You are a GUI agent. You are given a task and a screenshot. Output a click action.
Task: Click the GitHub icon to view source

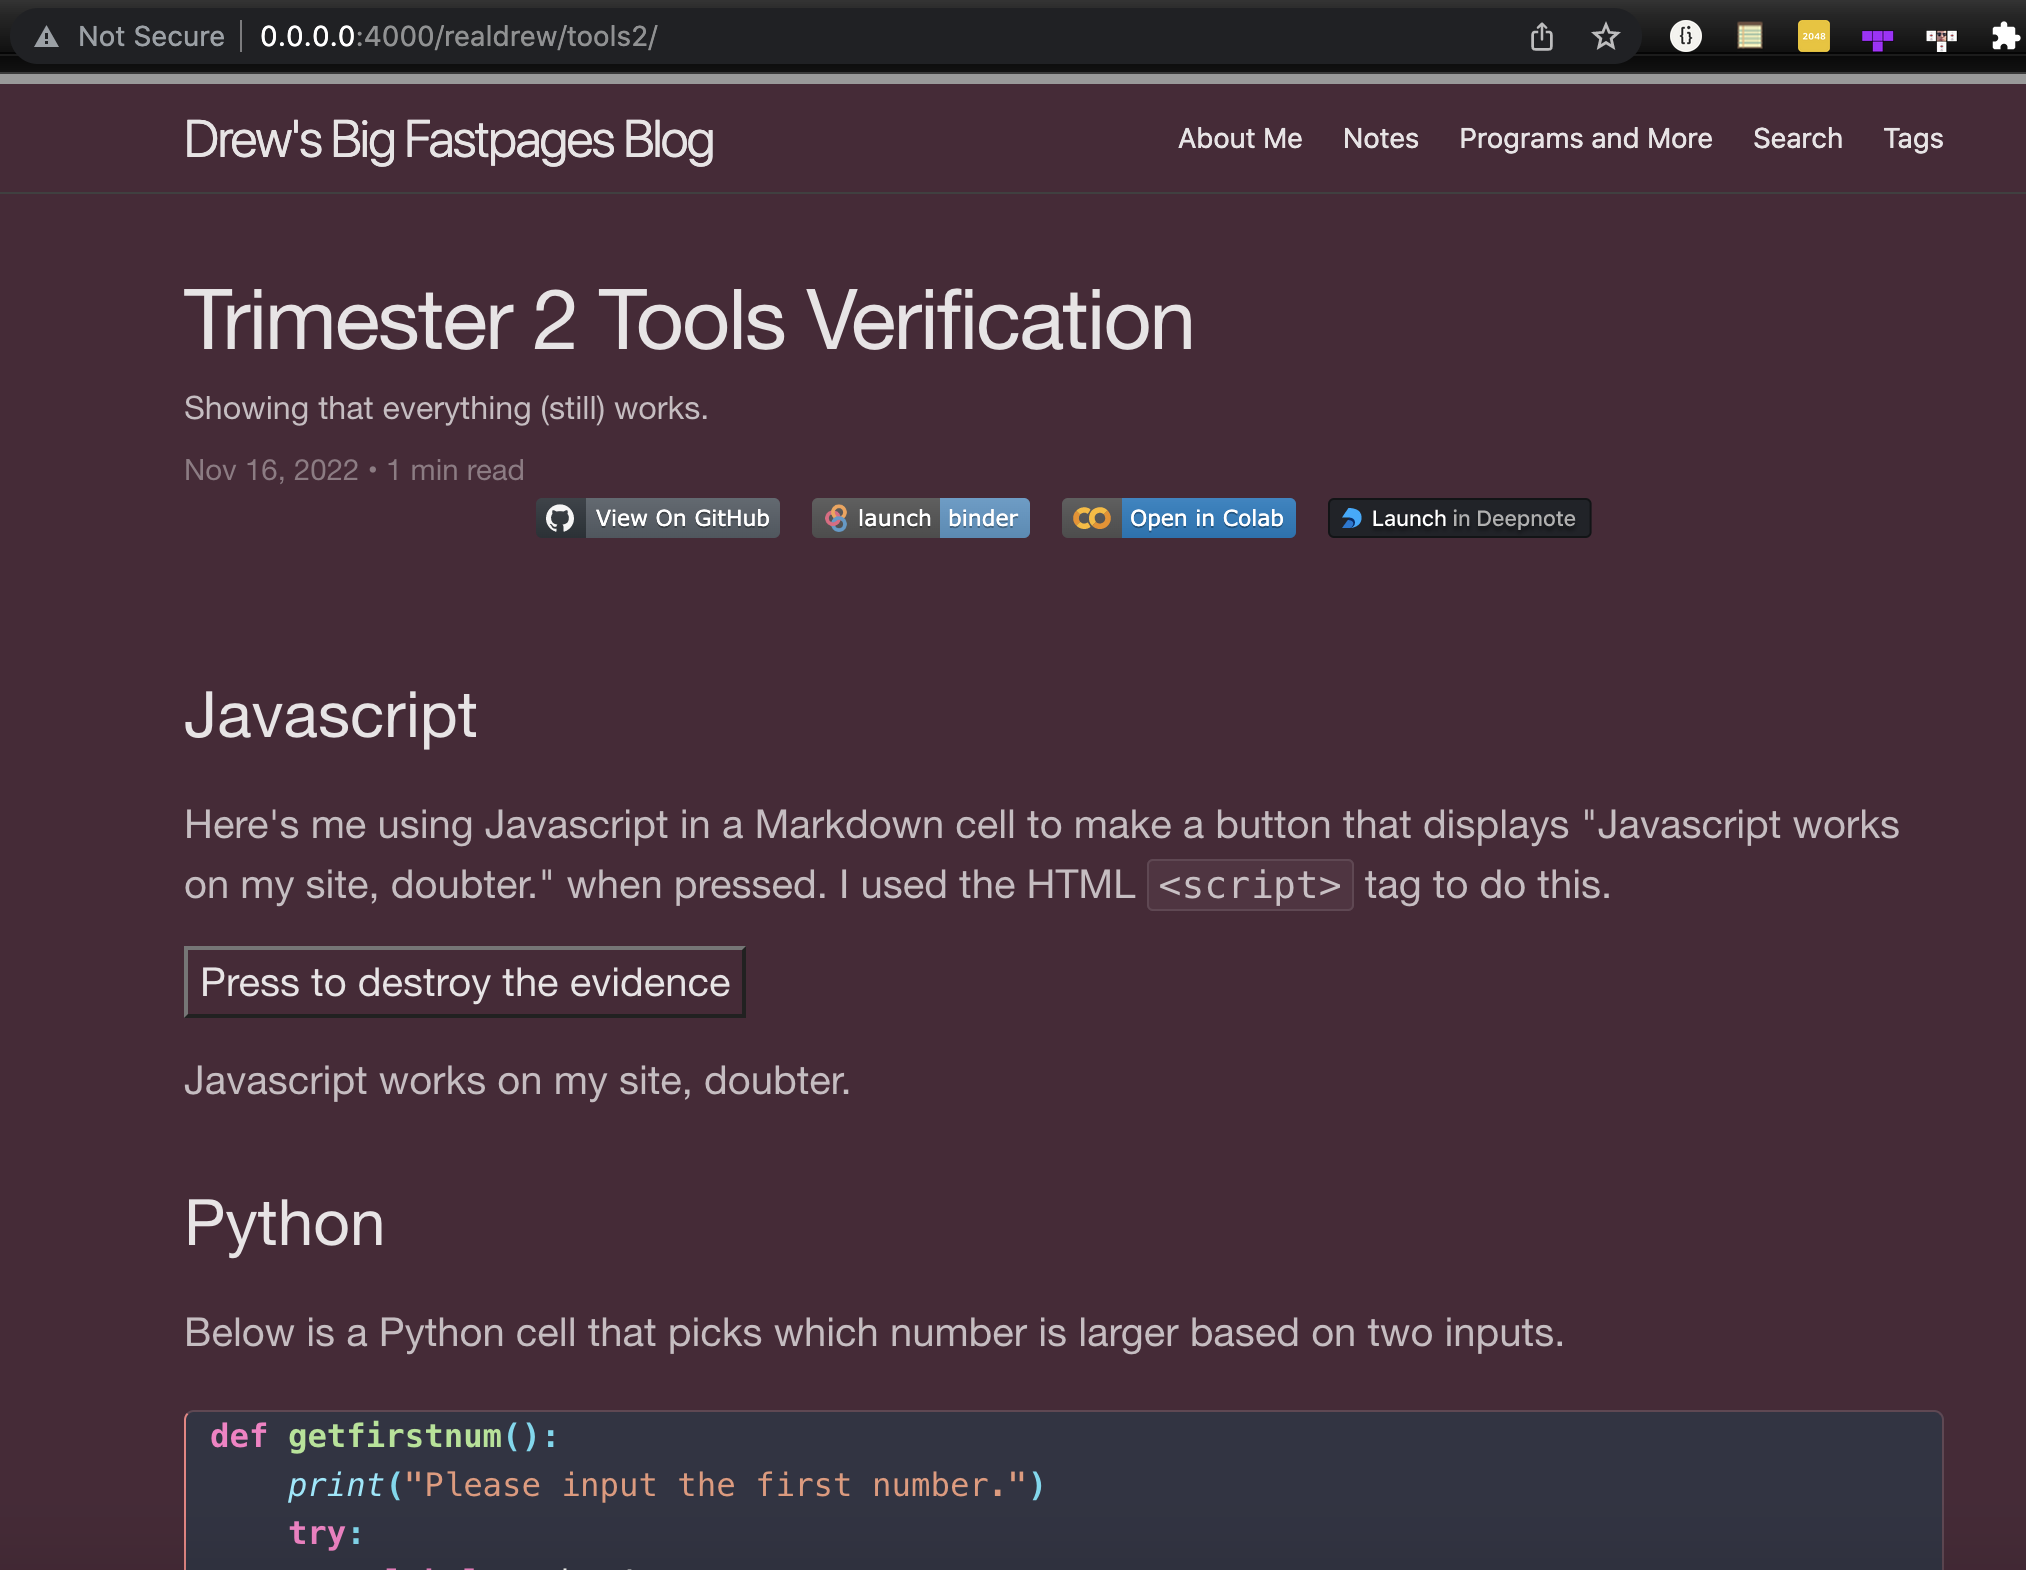562,518
